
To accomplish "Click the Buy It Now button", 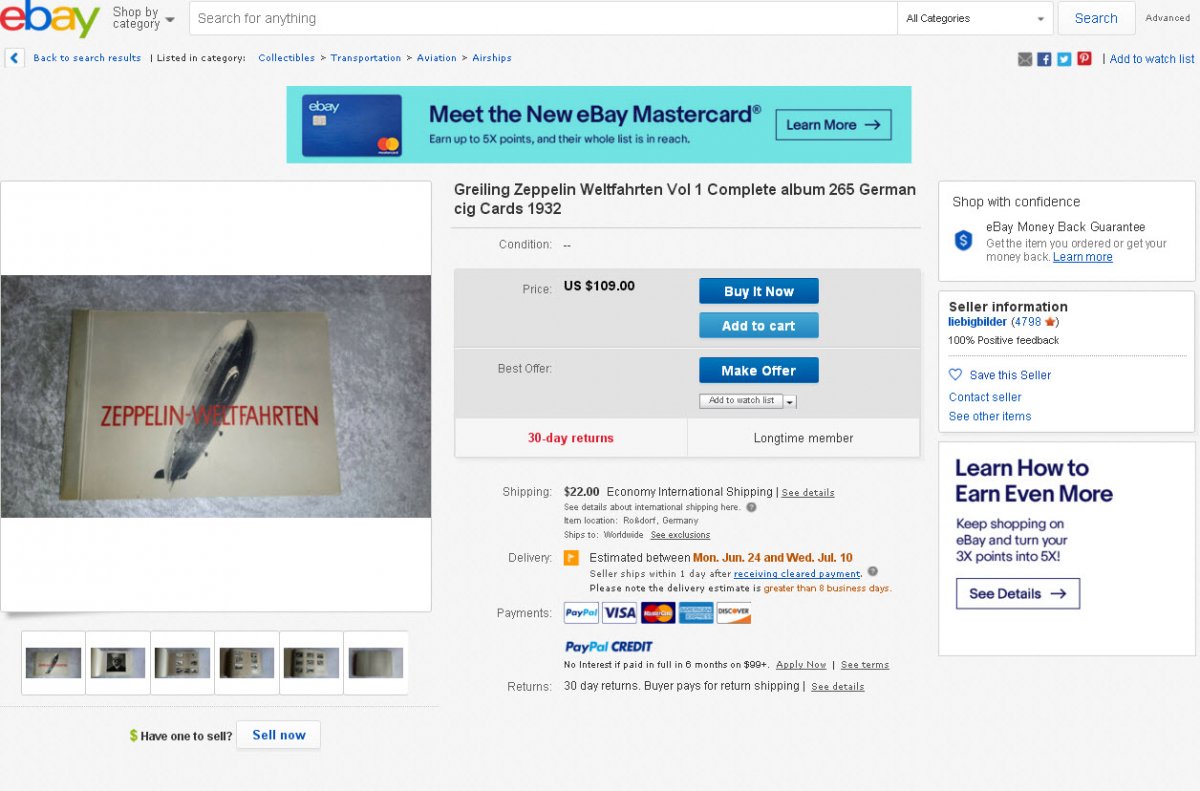I will [758, 291].
